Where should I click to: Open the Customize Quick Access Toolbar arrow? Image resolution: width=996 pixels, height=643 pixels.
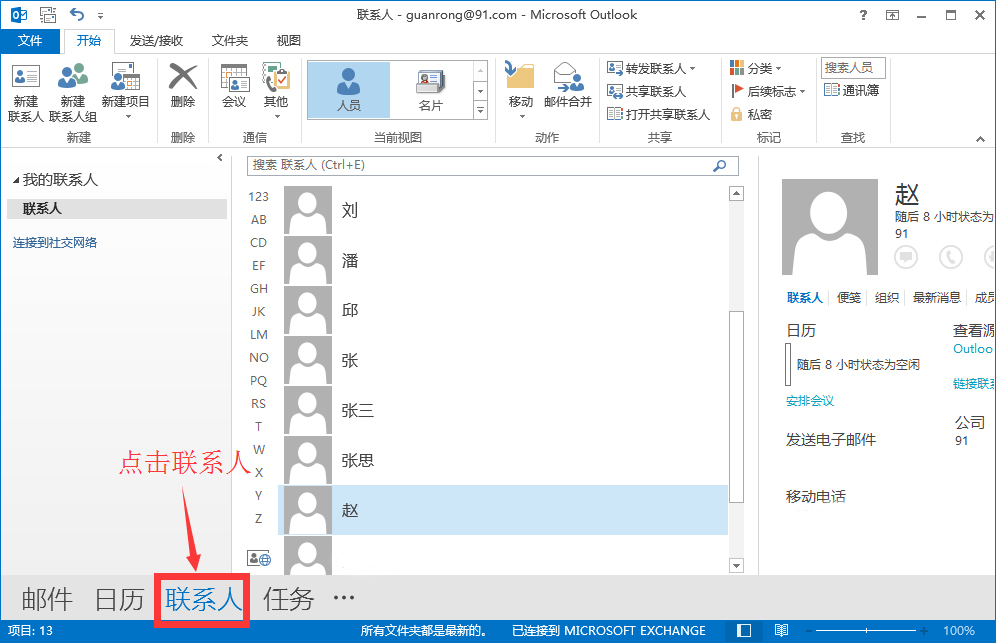100,15
